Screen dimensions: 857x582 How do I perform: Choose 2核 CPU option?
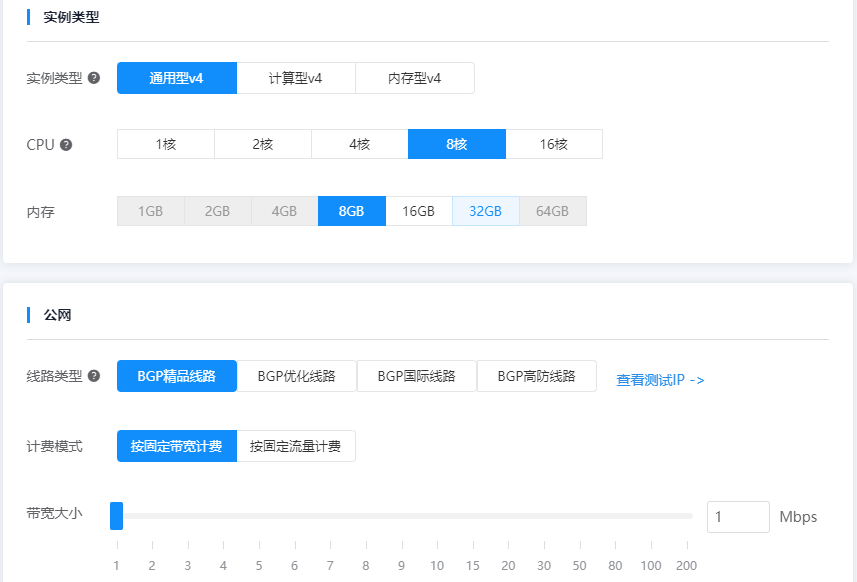[x=263, y=144]
